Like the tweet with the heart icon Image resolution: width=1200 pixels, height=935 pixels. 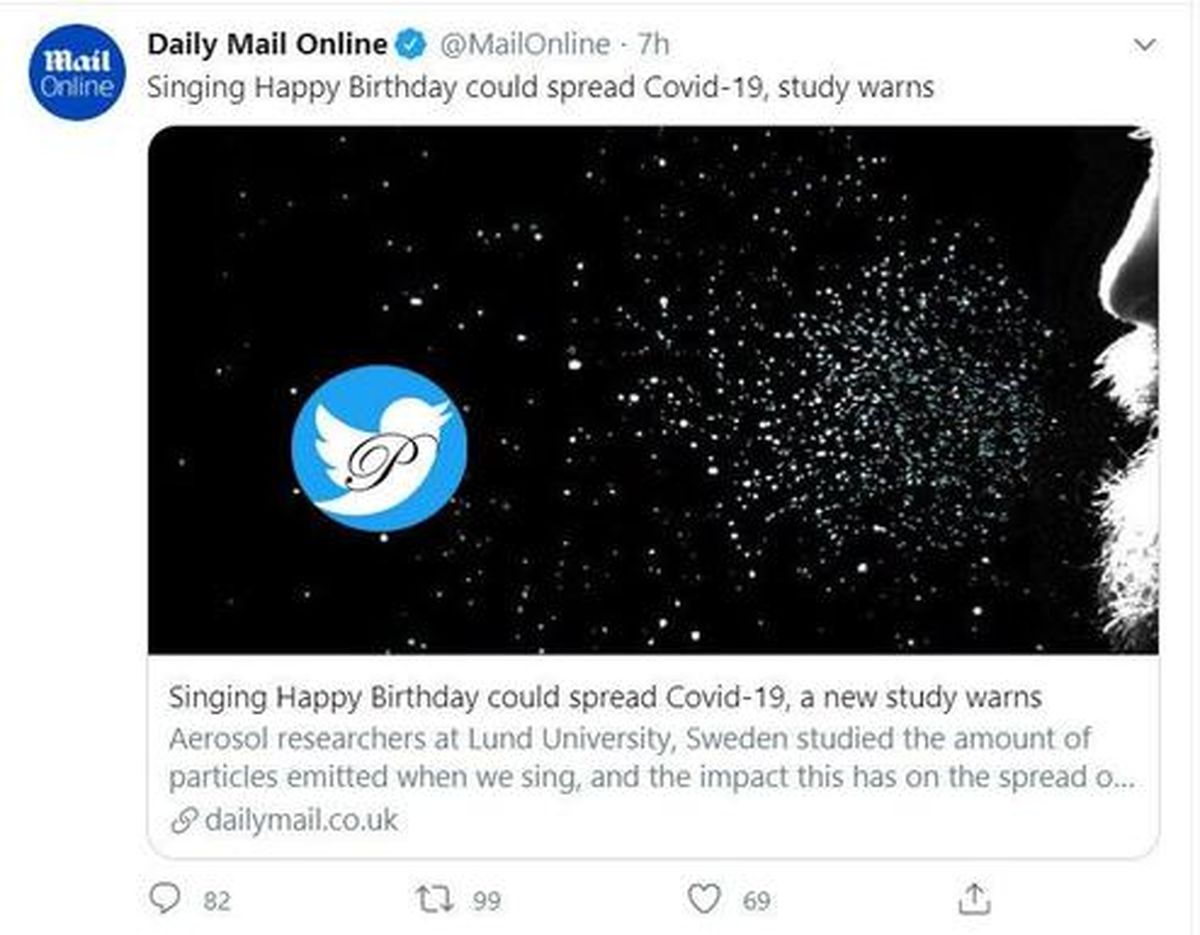705,900
